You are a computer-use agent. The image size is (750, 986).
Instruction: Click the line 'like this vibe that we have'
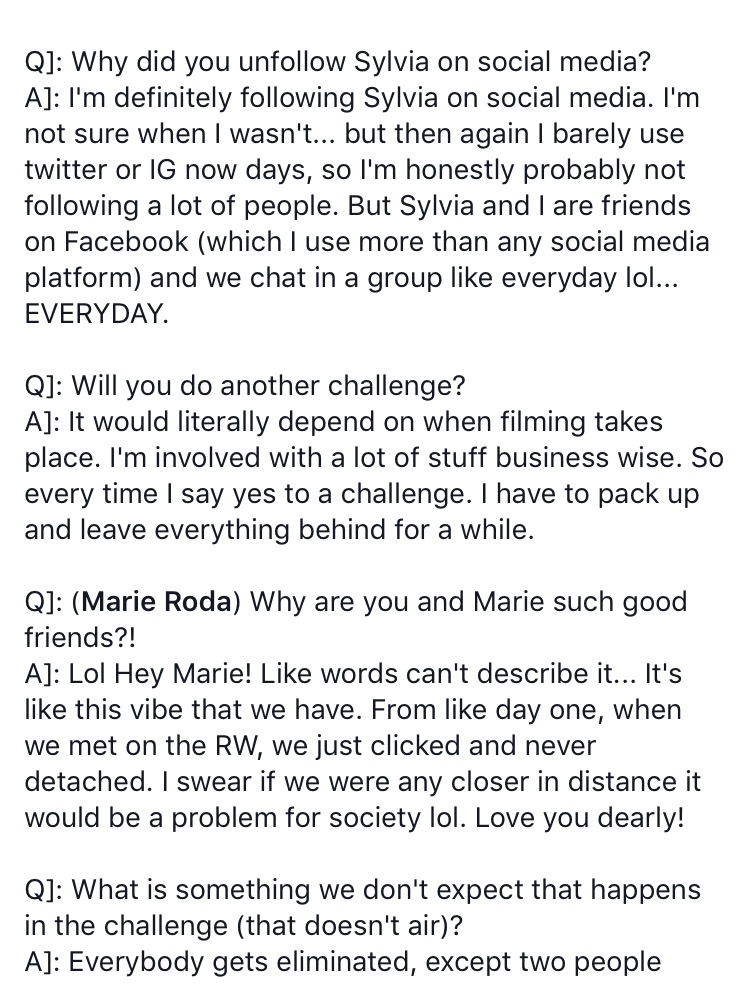pos(353,710)
